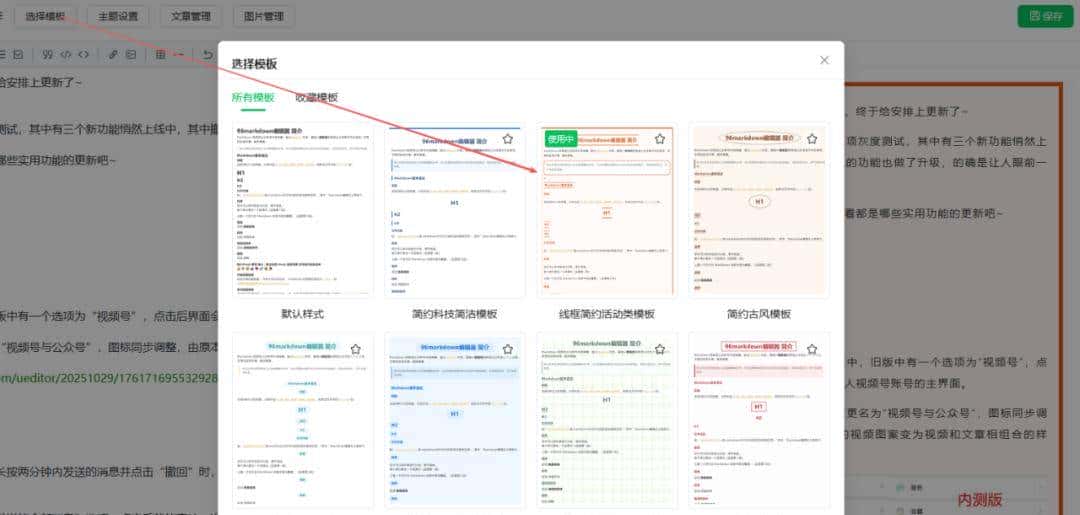
Task: Insert a link from editor toolbar
Action: click(x=114, y=54)
